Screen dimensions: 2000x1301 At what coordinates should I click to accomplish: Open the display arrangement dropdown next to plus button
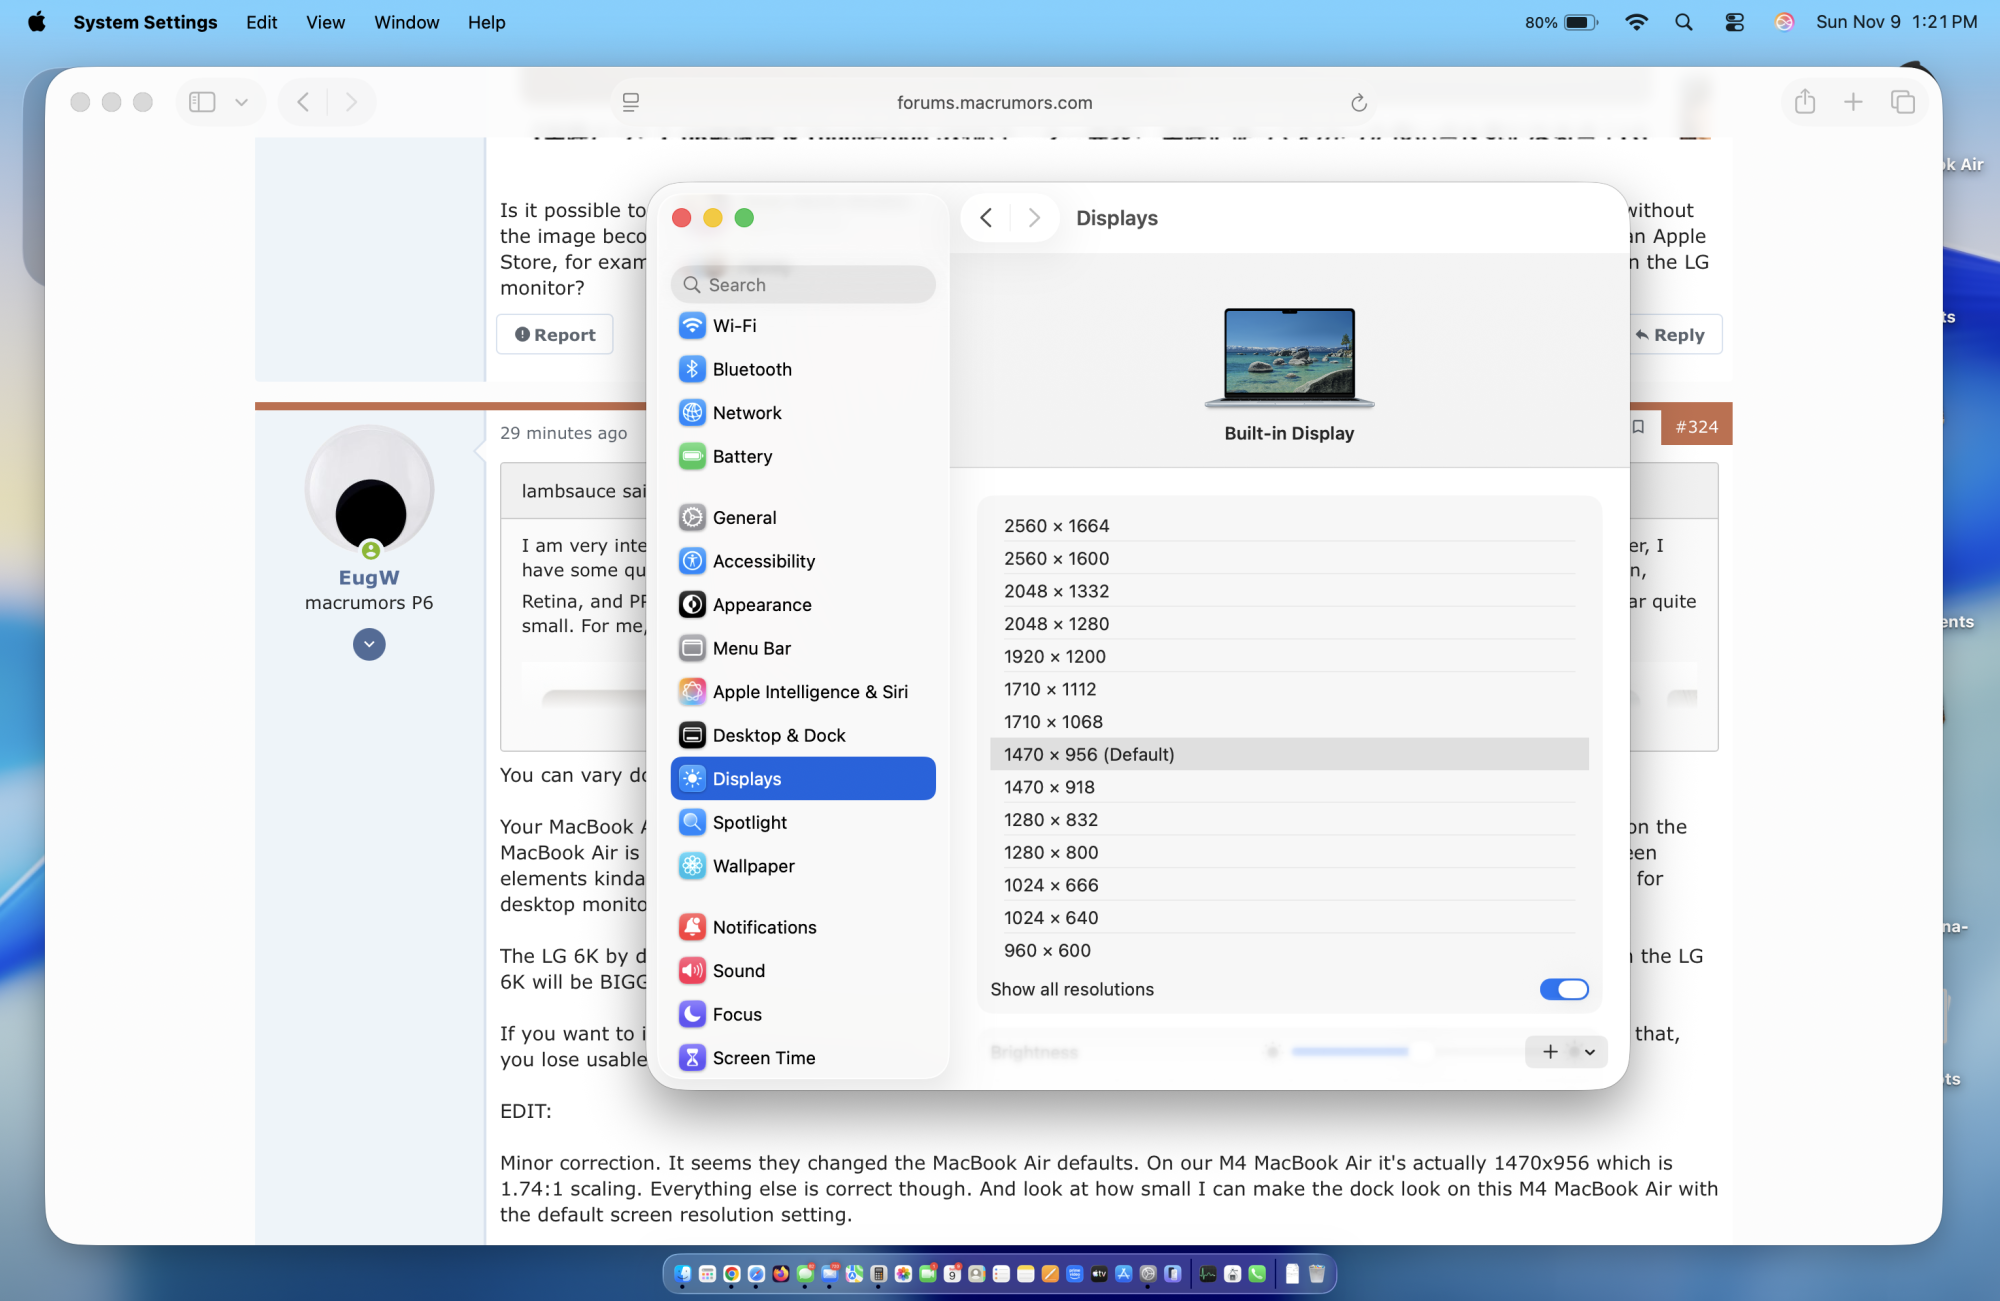pos(1589,1051)
